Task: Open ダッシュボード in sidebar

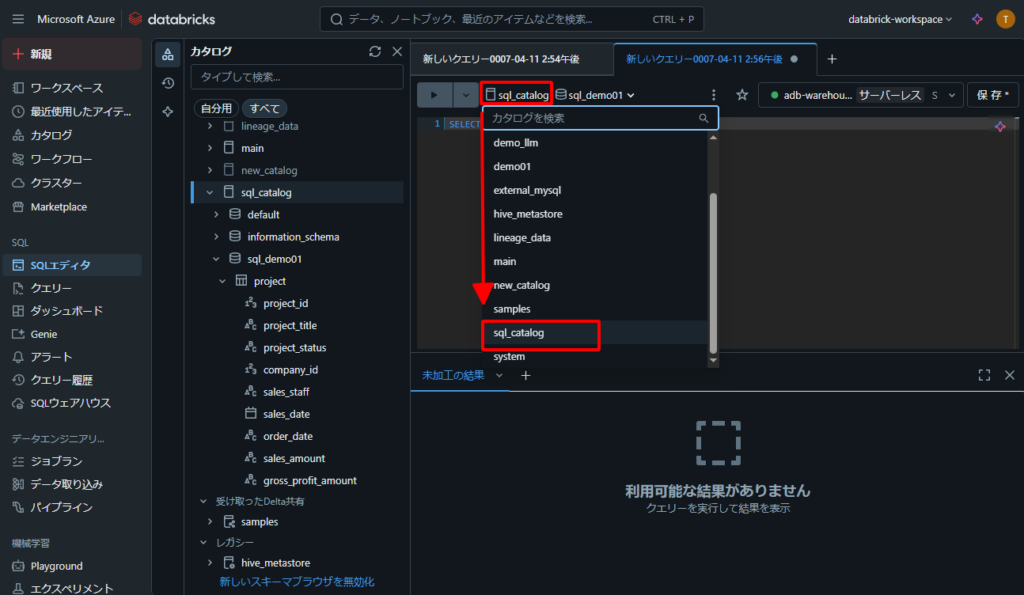Action: pyautogui.click(x=72, y=311)
